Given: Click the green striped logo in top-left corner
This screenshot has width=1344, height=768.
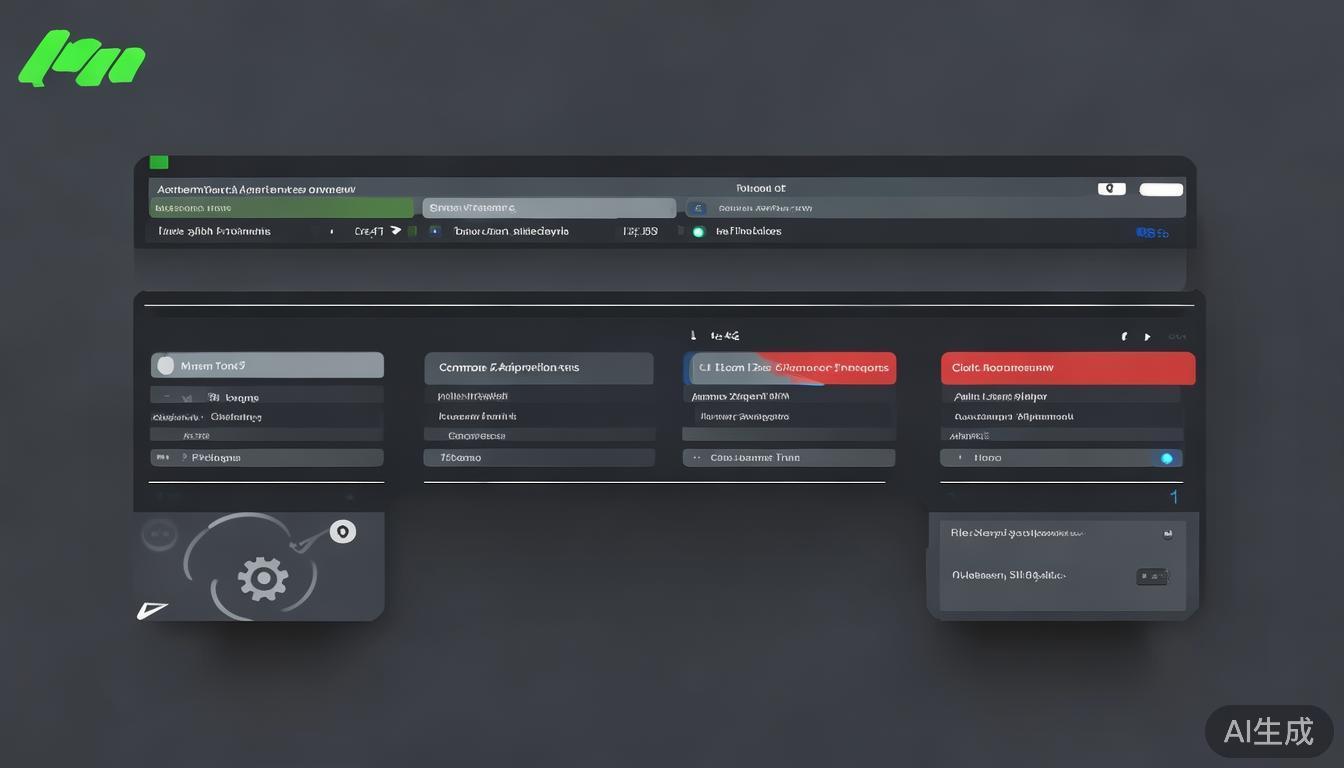Looking at the screenshot, I should coord(82,59).
